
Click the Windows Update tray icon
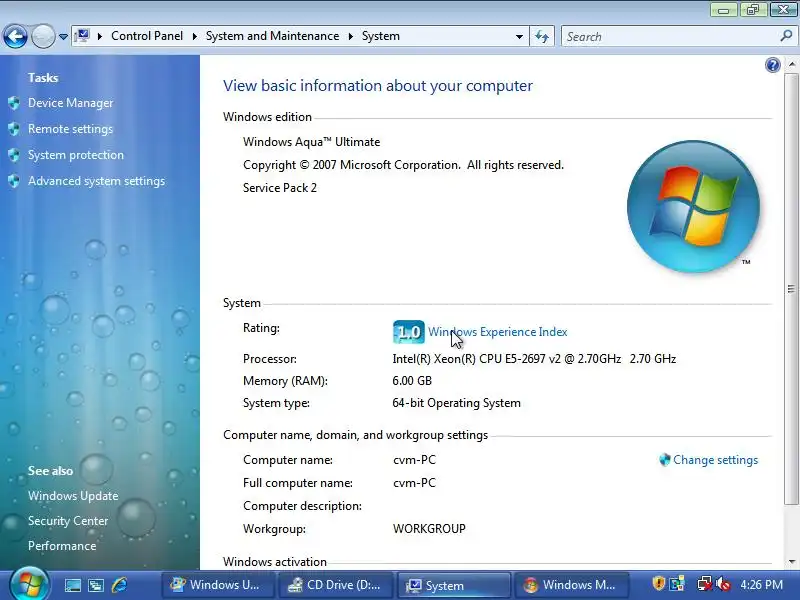point(678,584)
